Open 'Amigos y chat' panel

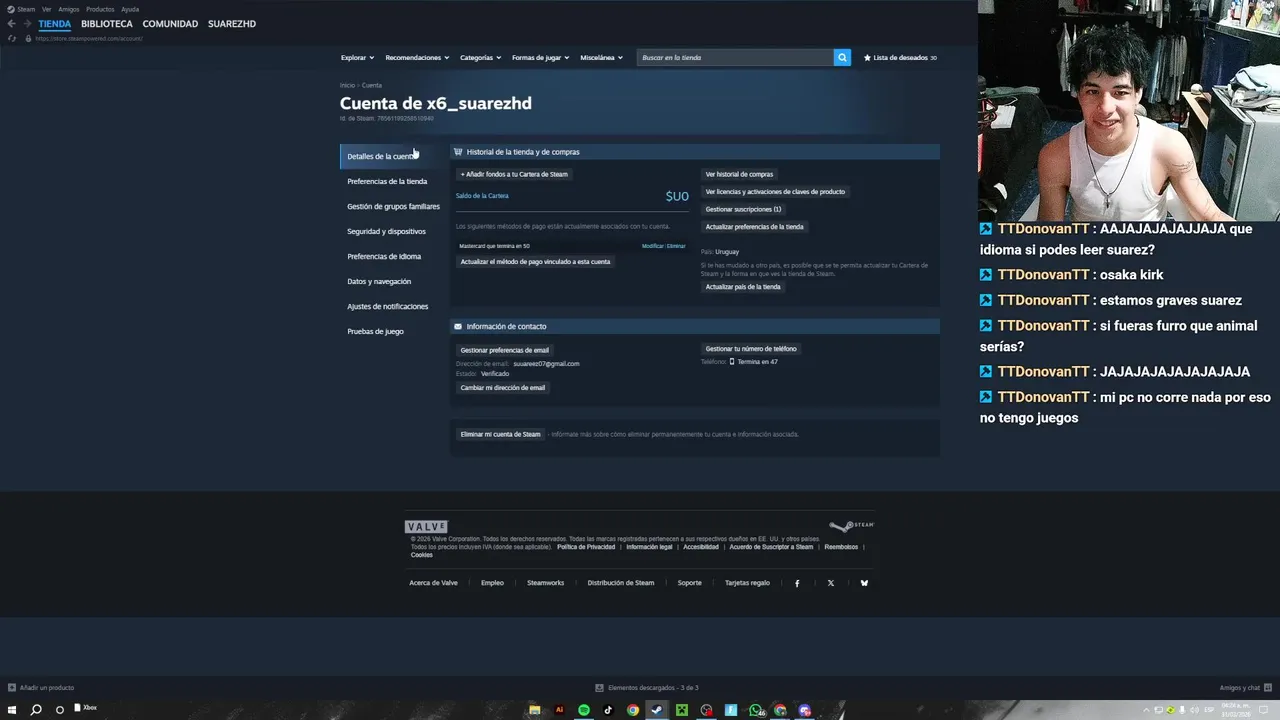point(1245,688)
